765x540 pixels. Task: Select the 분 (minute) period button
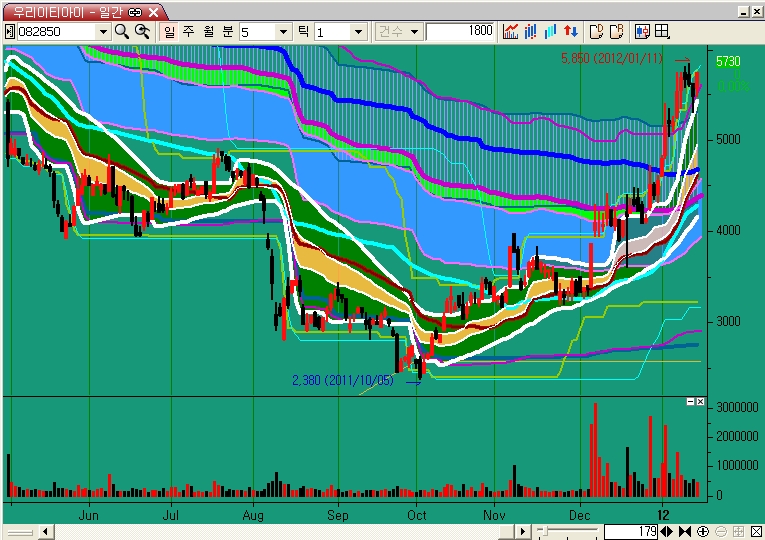(x=227, y=31)
